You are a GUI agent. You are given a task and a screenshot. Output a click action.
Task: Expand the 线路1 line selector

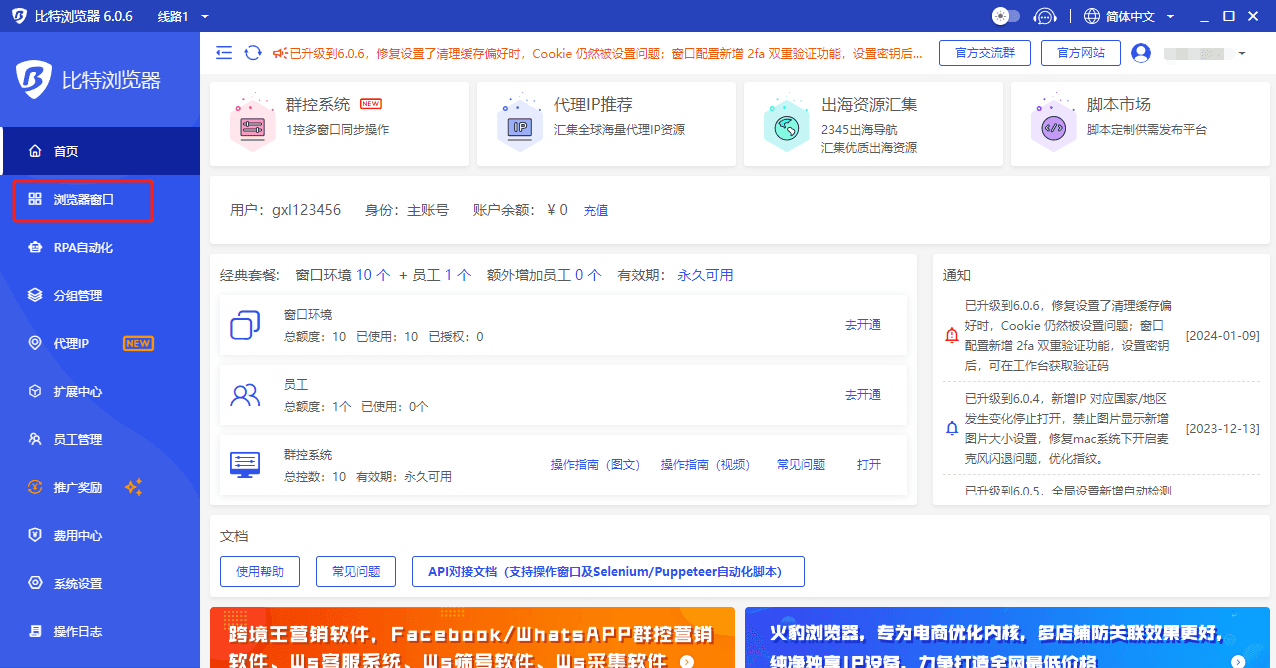click(x=183, y=16)
